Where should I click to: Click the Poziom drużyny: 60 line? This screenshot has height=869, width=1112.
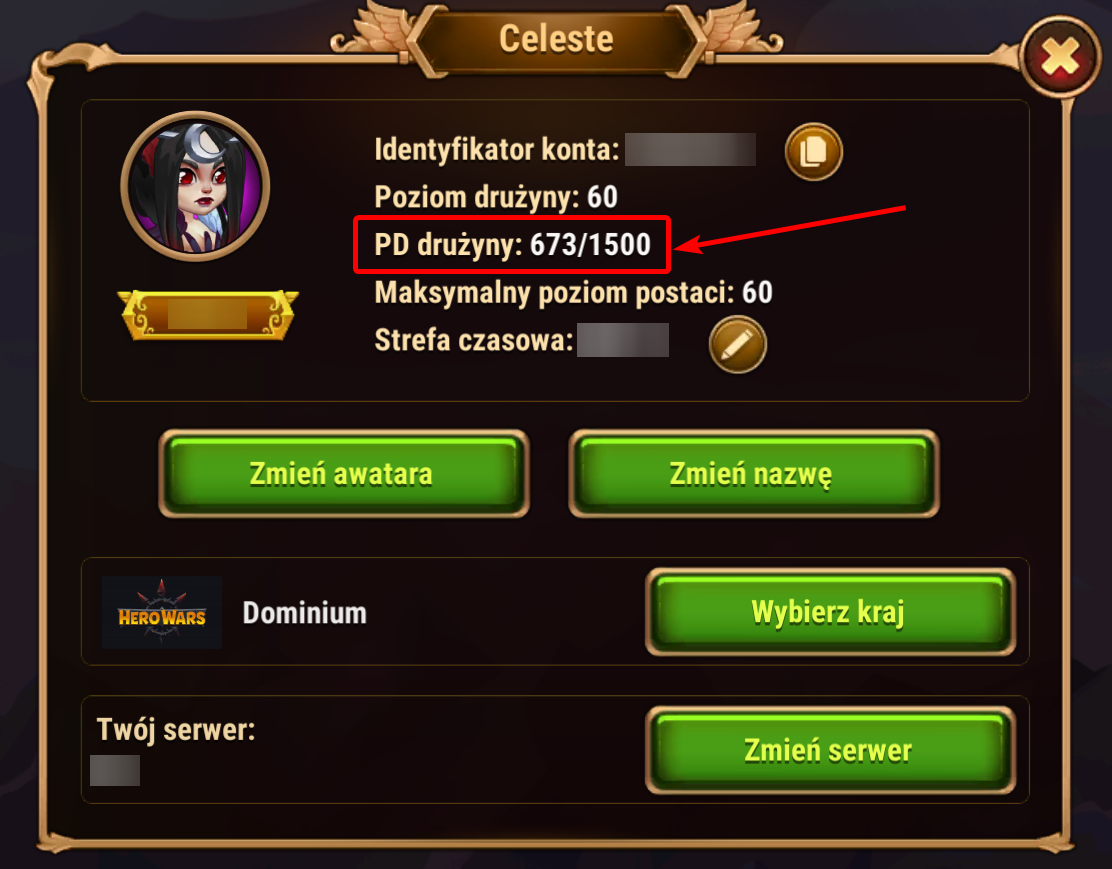[496, 197]
